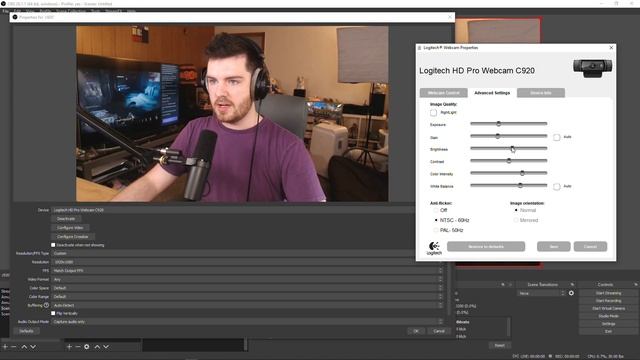Screen dimensions: 640x360
Task: Move scene down arrow icon
Action: click(33, 347)
